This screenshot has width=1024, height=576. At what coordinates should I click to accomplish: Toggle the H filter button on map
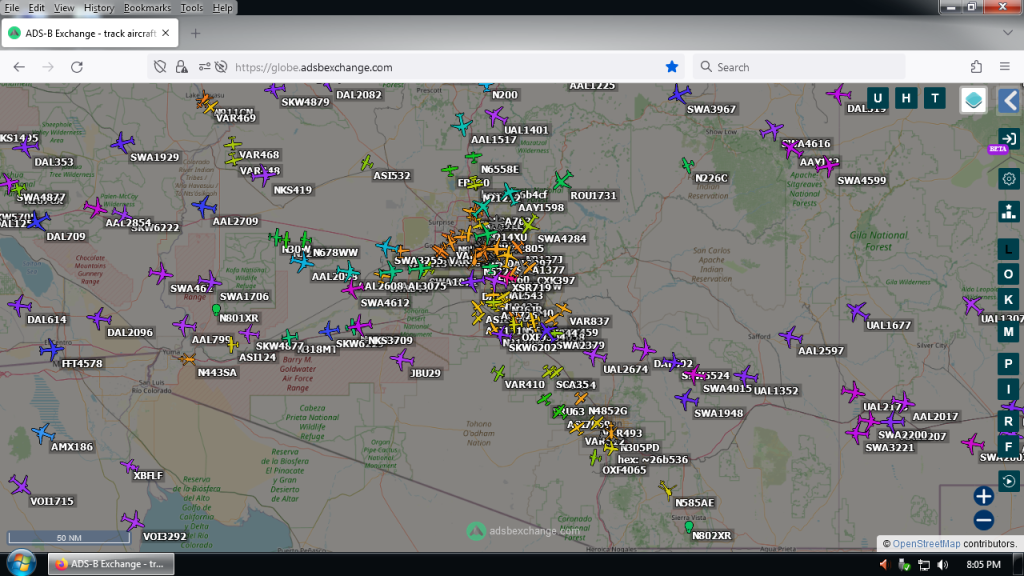click(906, 99)
